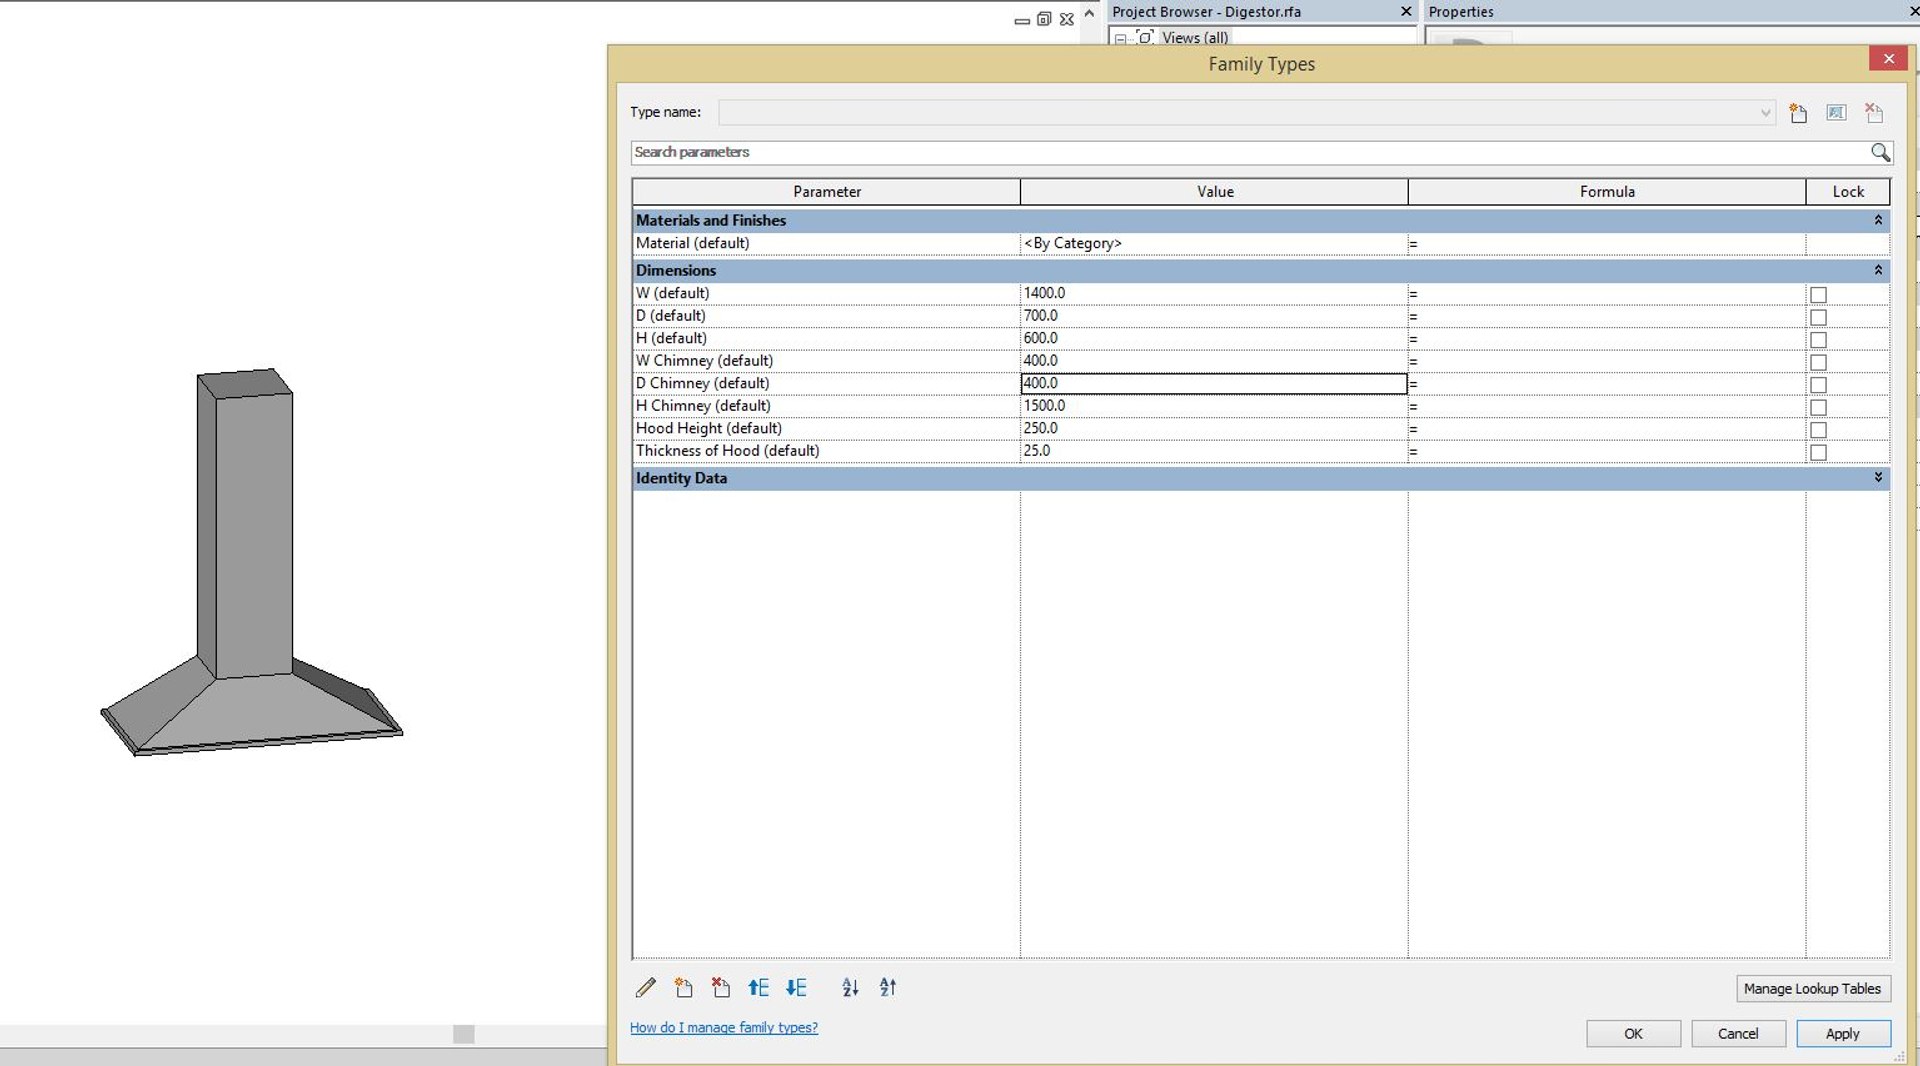Click the Edit Parameter pencil icon
1920x1066 pixels.
(646, 988)
